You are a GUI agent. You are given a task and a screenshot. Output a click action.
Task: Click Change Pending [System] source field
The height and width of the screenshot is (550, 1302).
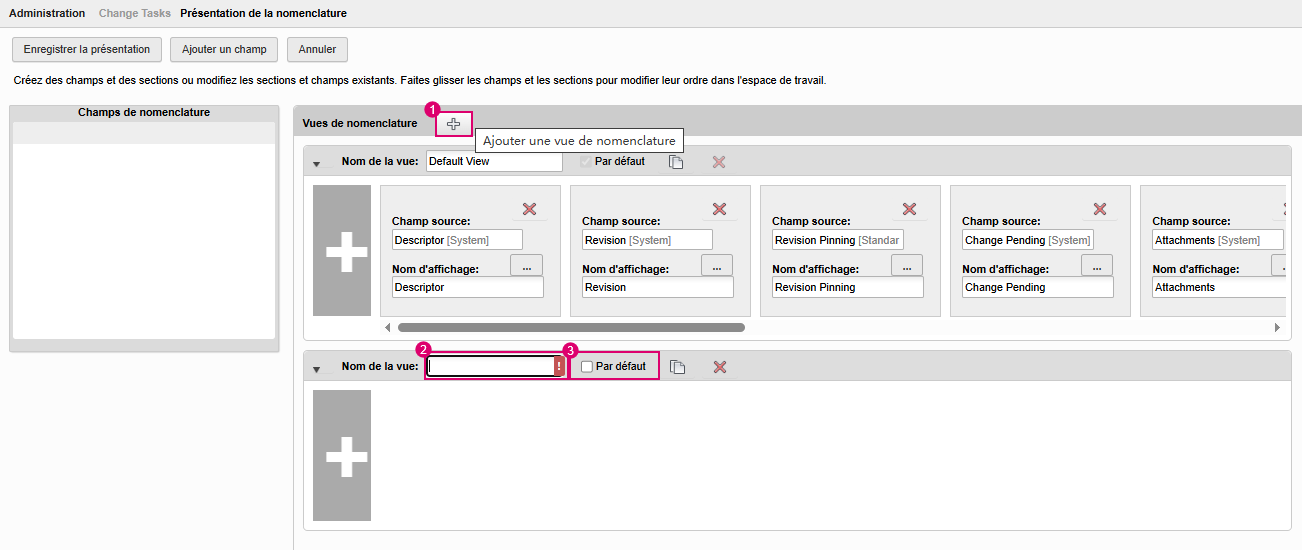(1027, 240)
